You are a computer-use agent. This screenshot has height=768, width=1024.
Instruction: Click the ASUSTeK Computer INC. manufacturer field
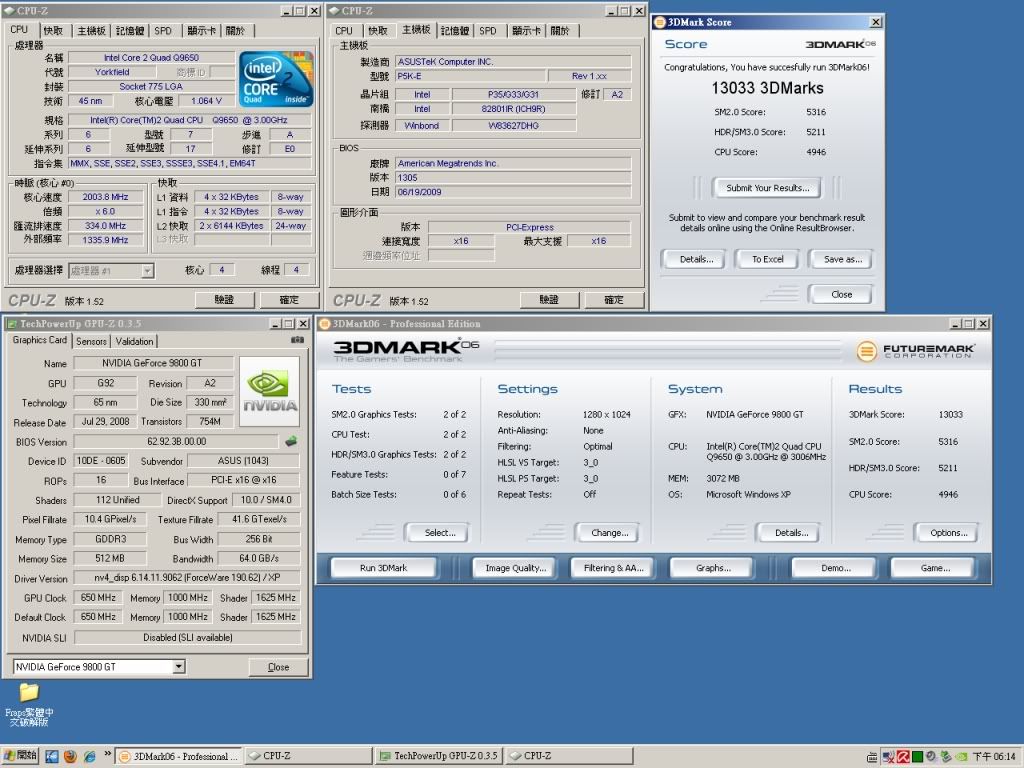click(x=513, y=61)
